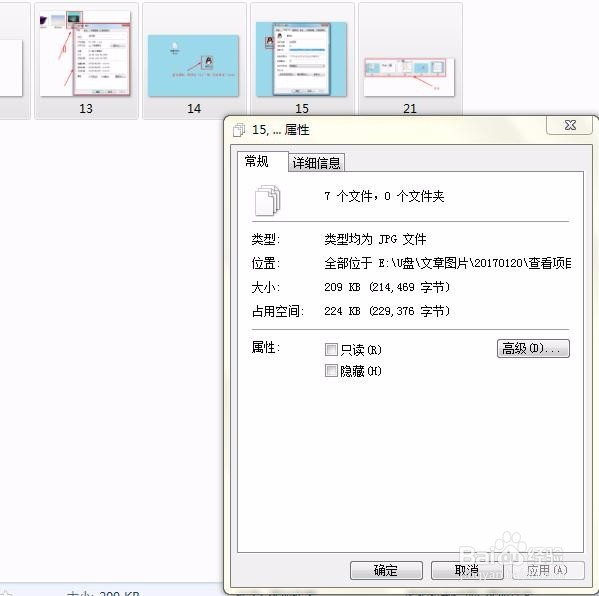Close the 属性 properties dialog

(570, 125)
